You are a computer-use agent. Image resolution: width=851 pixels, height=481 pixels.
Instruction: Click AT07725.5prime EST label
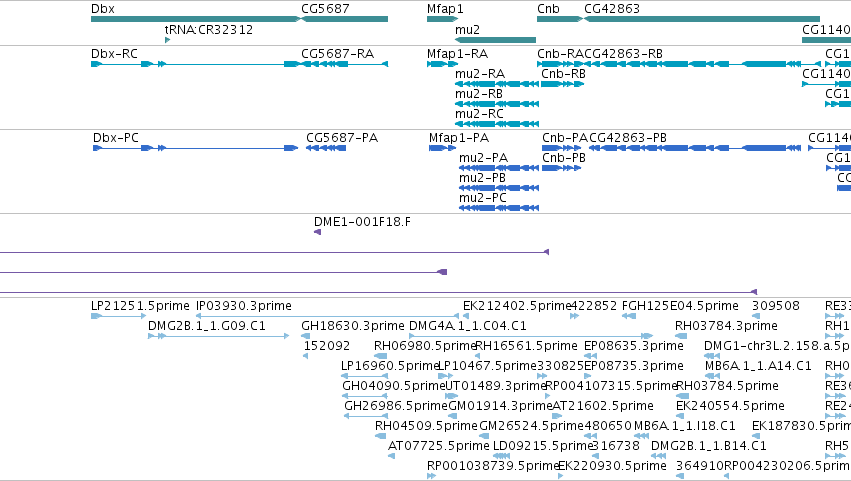pyautogui.click(x=439, y=446)
